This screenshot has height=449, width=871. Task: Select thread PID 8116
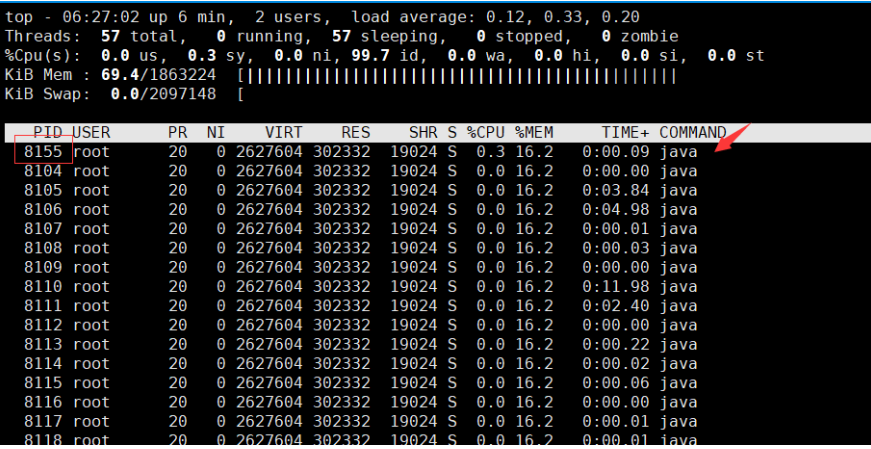[x=43, y=402]
